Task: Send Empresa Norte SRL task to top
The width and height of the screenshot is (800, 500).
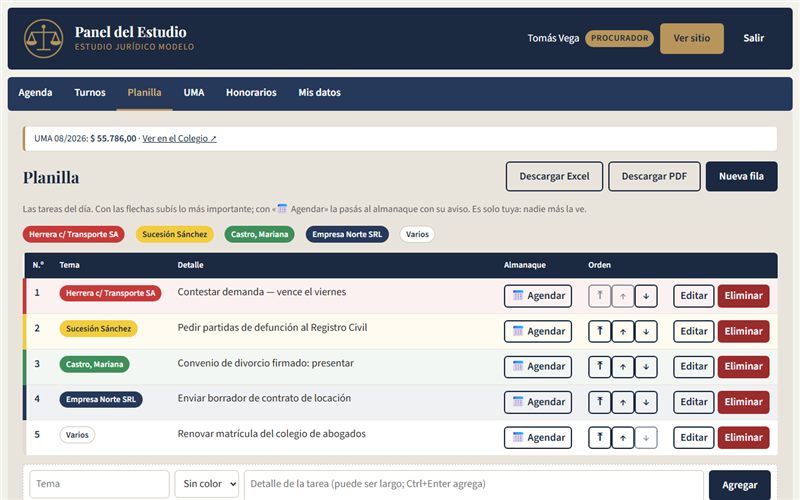Action: (599, 402)
